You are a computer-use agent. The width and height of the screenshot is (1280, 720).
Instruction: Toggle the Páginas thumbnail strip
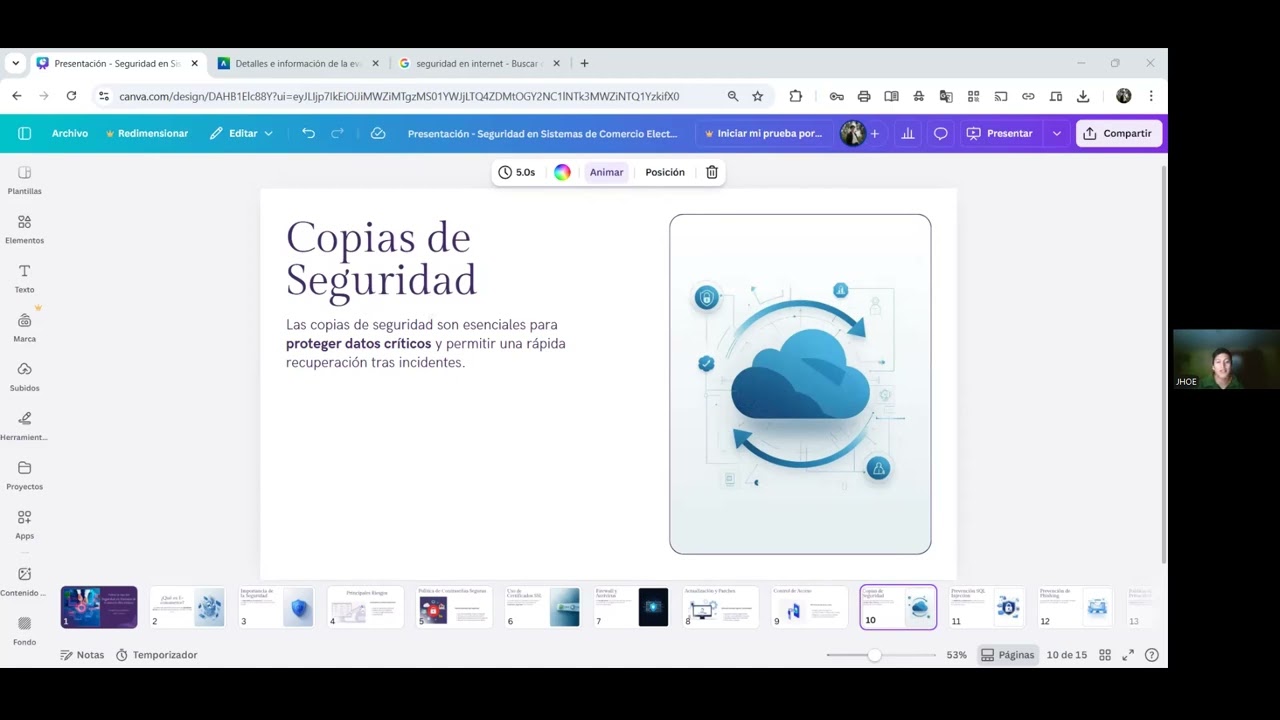coord(1007,655)
